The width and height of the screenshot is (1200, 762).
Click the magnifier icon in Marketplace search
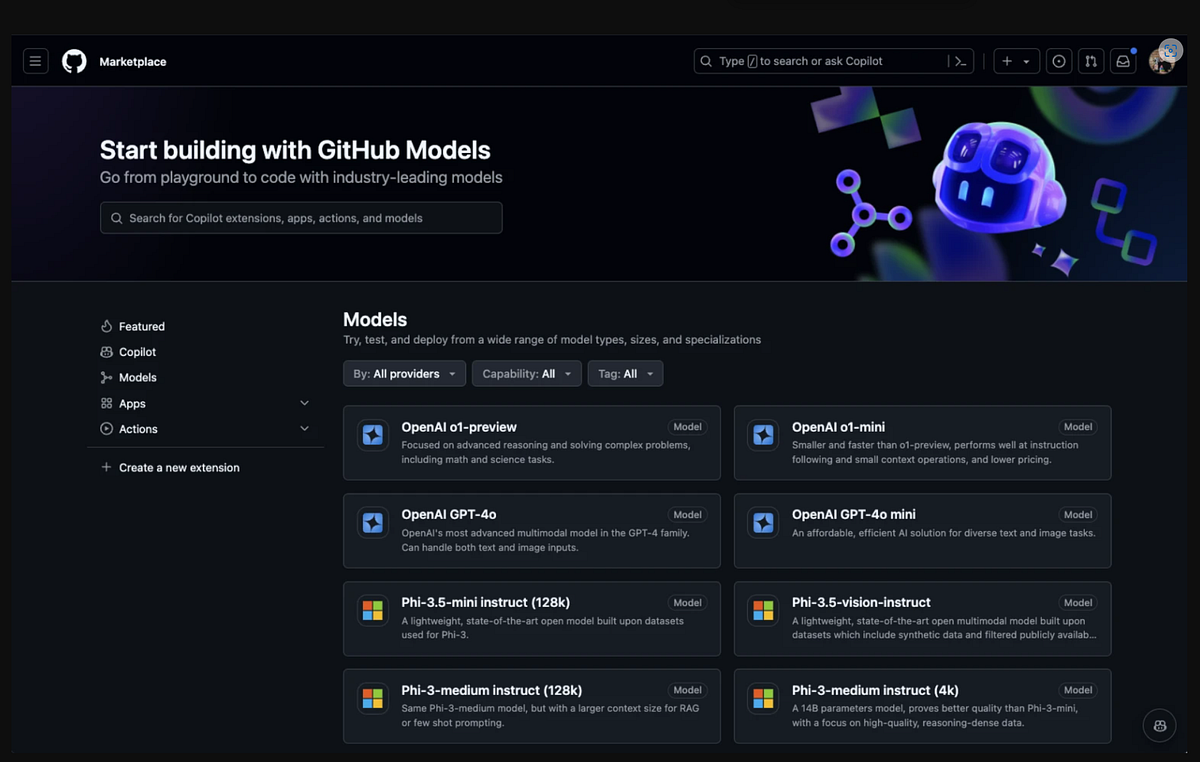point(117,218)
